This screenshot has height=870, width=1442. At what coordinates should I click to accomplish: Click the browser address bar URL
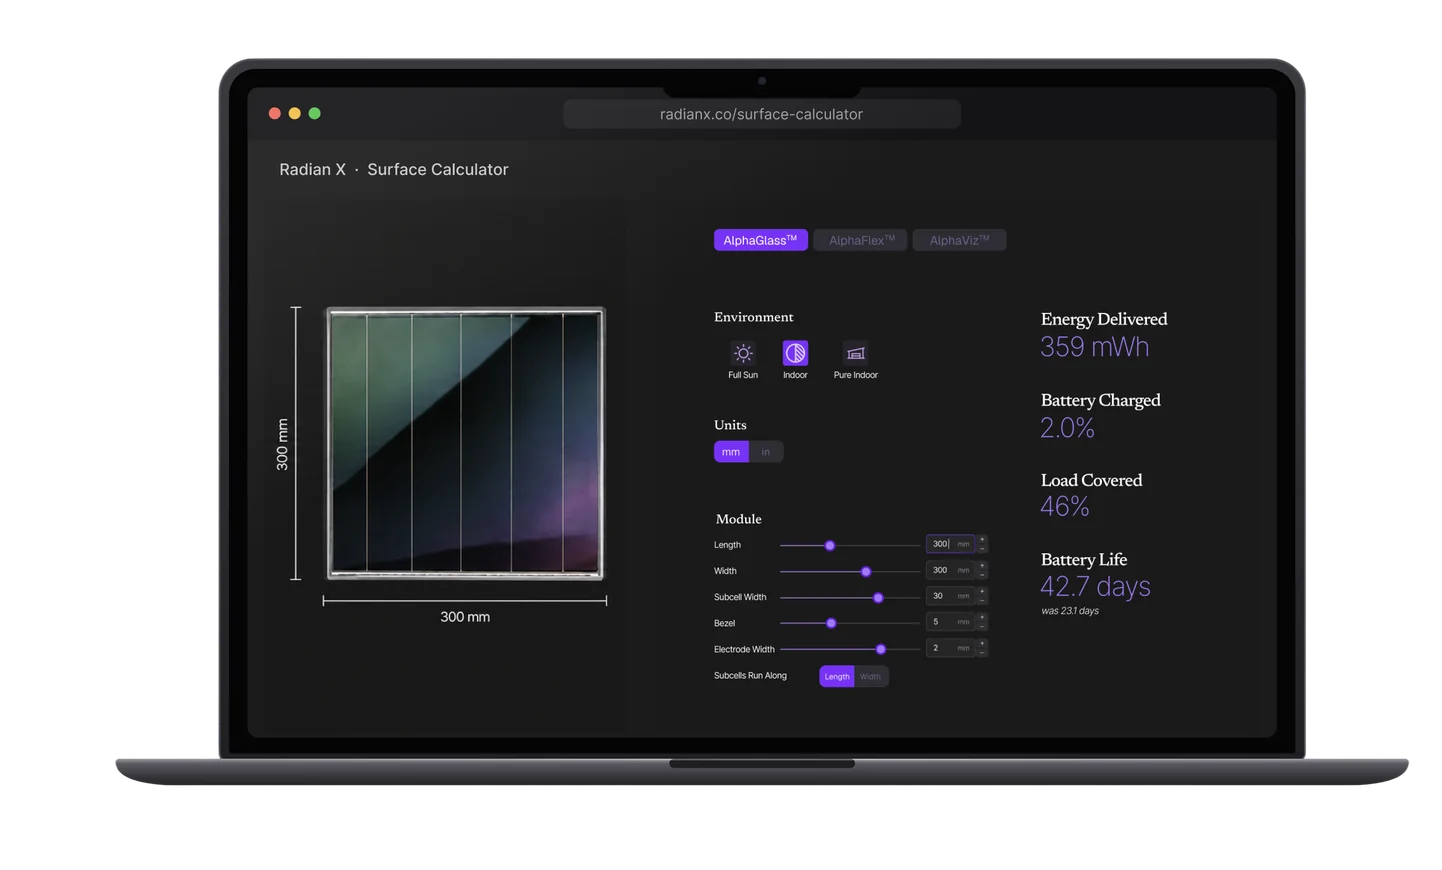pos(761,114)
